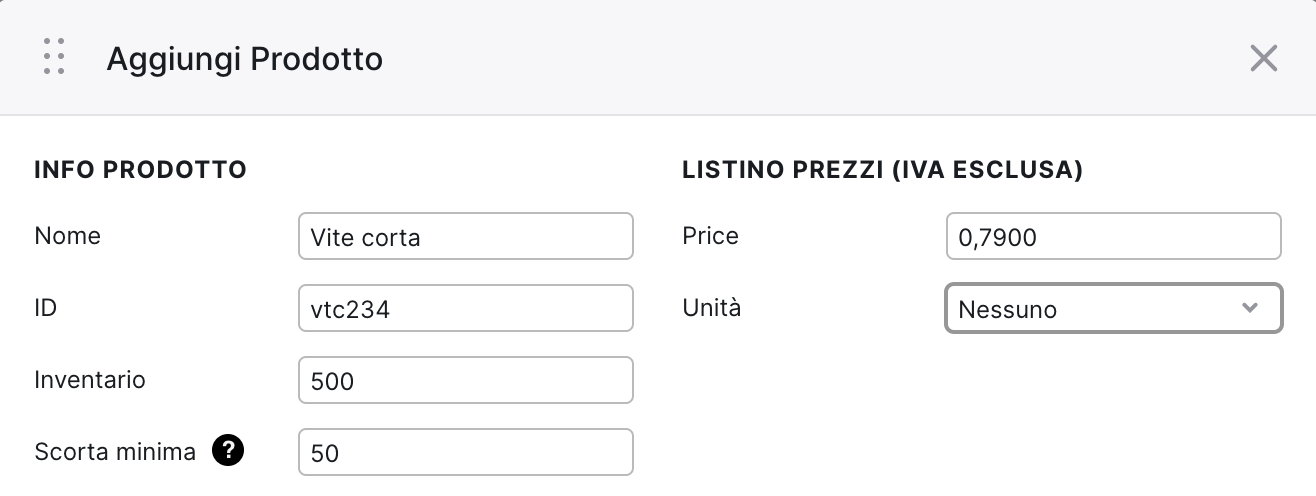Open the Scorta minima help question mark
The image size is (1316, 496).
pos(228,451)
